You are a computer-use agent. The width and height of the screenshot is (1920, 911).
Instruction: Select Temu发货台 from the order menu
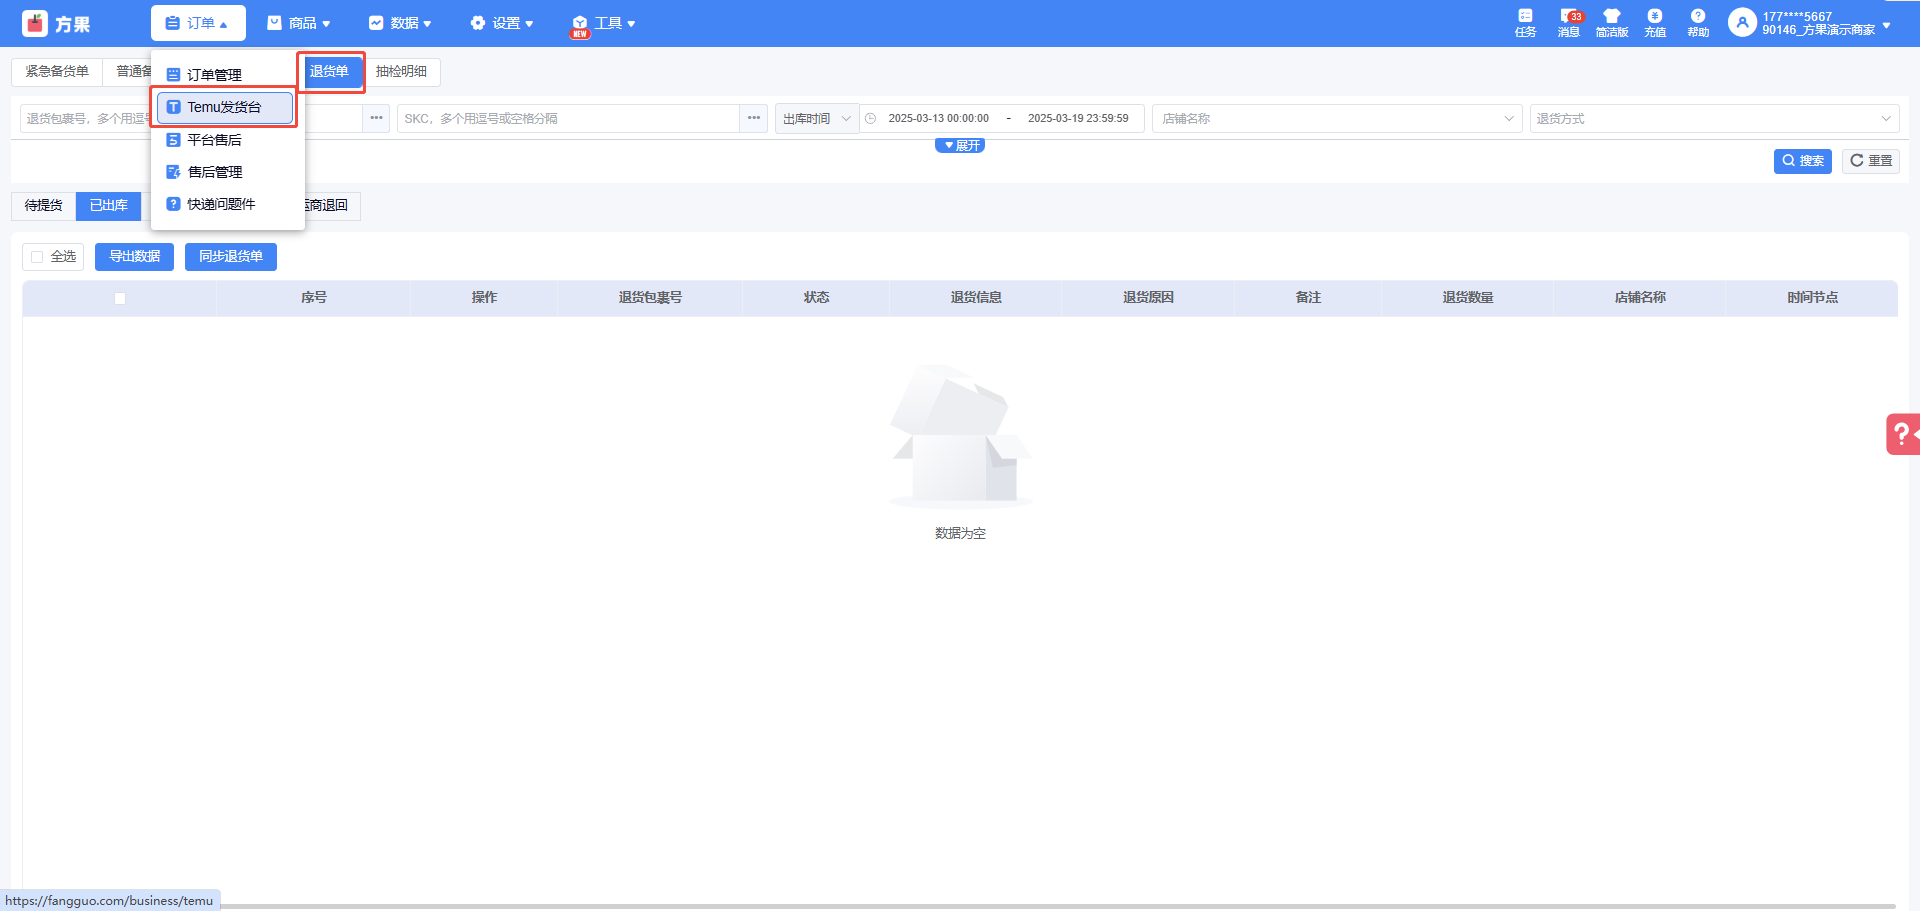224,108
